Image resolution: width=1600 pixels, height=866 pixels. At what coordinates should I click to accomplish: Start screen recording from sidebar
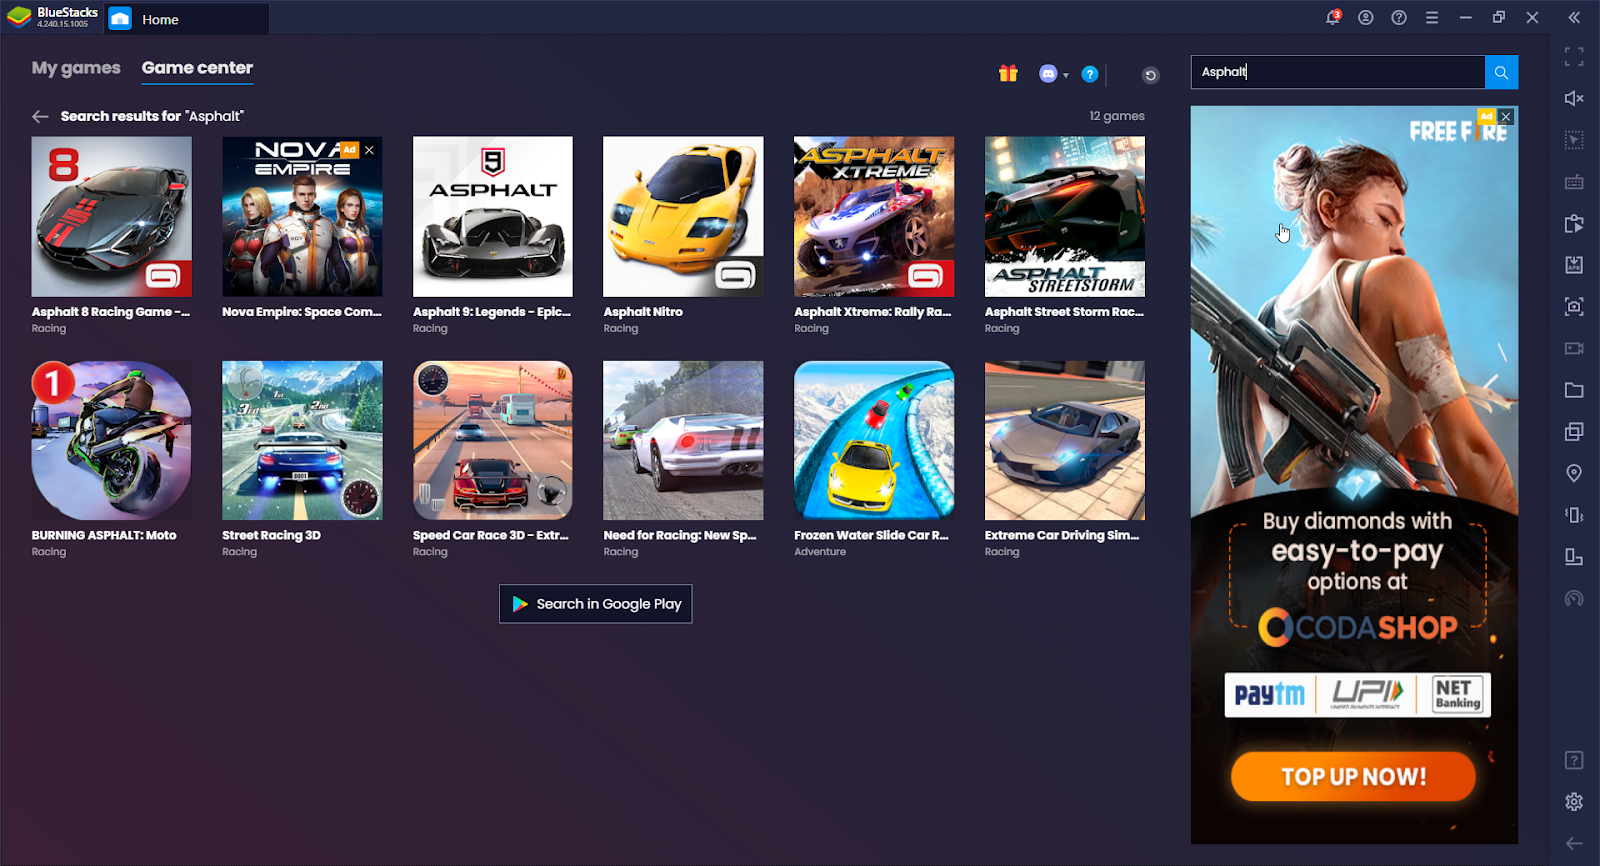point(1574,348)
